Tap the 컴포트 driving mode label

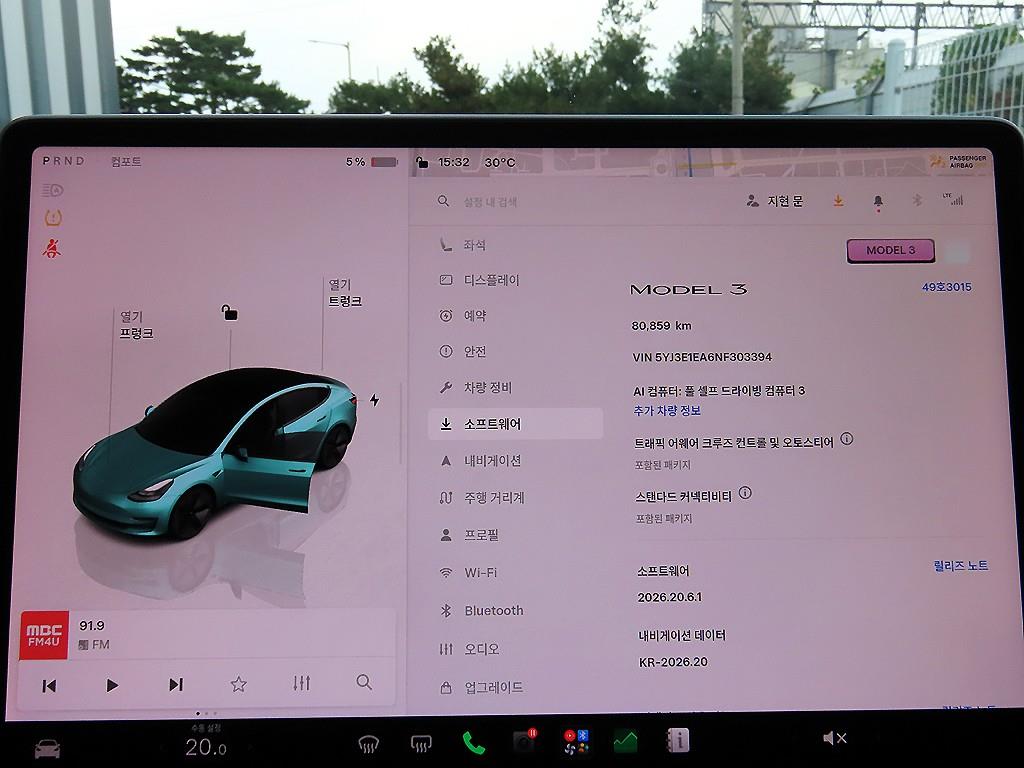coord(126,161)
